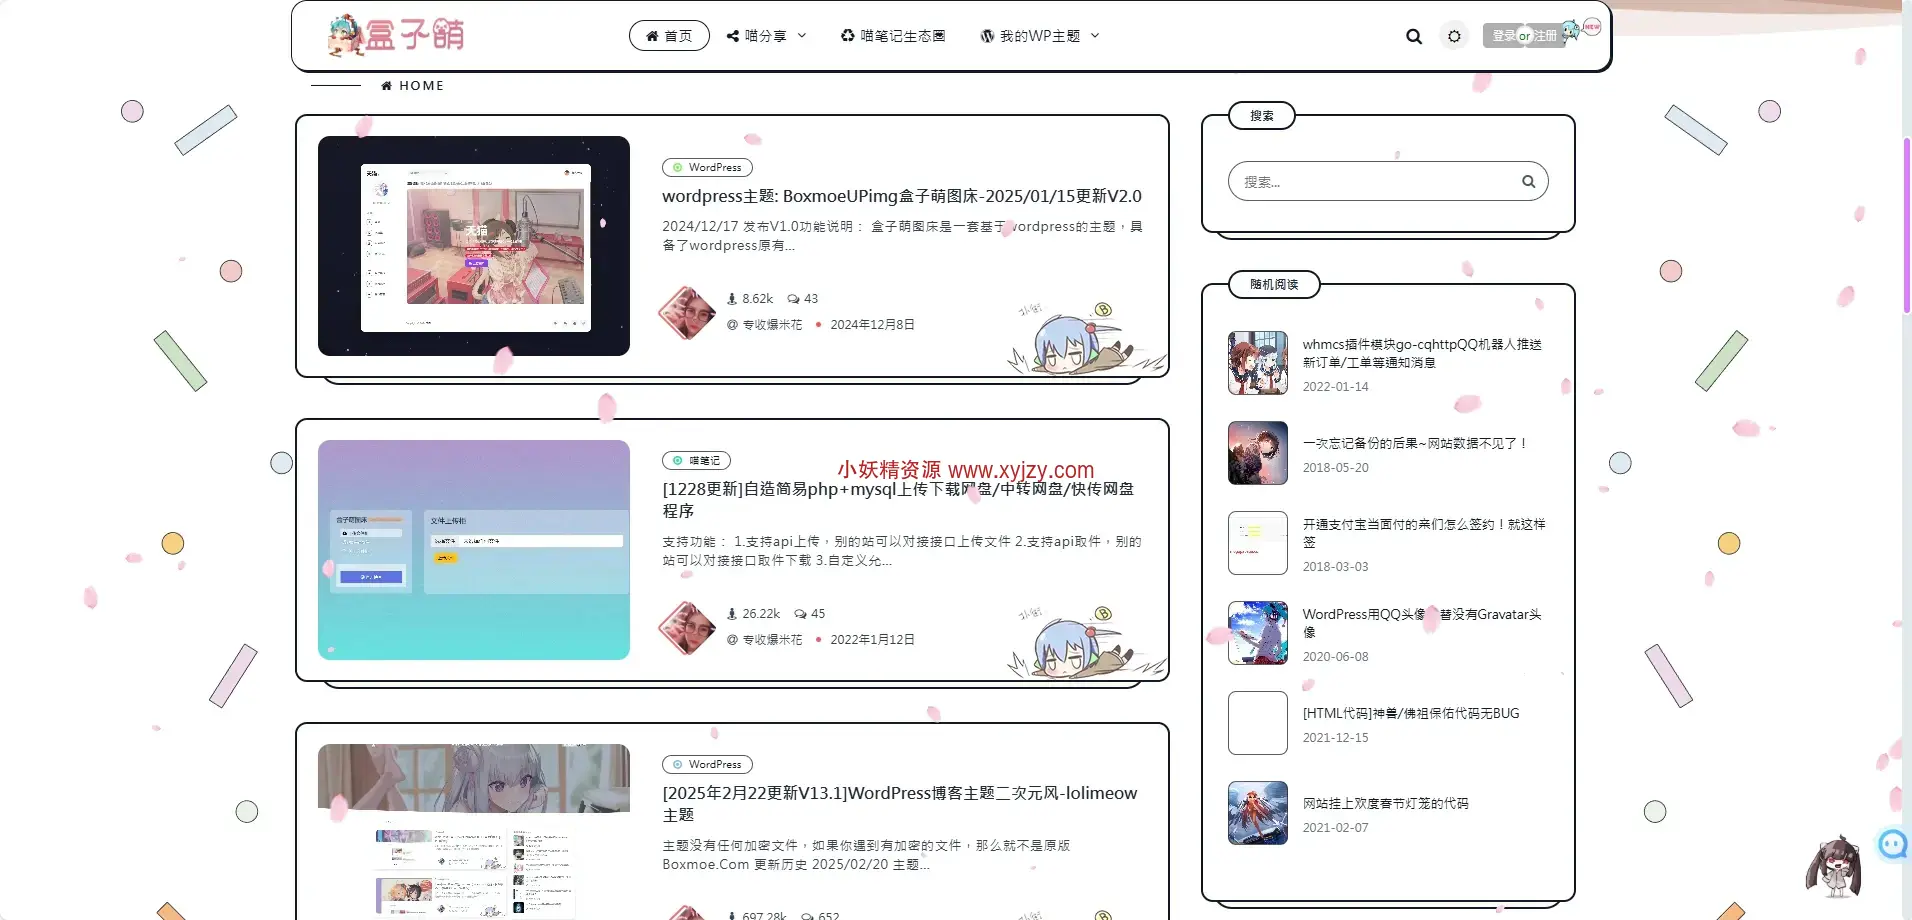
Task: Click WordPress tag on lolimeow post
Action: point(707,765)
